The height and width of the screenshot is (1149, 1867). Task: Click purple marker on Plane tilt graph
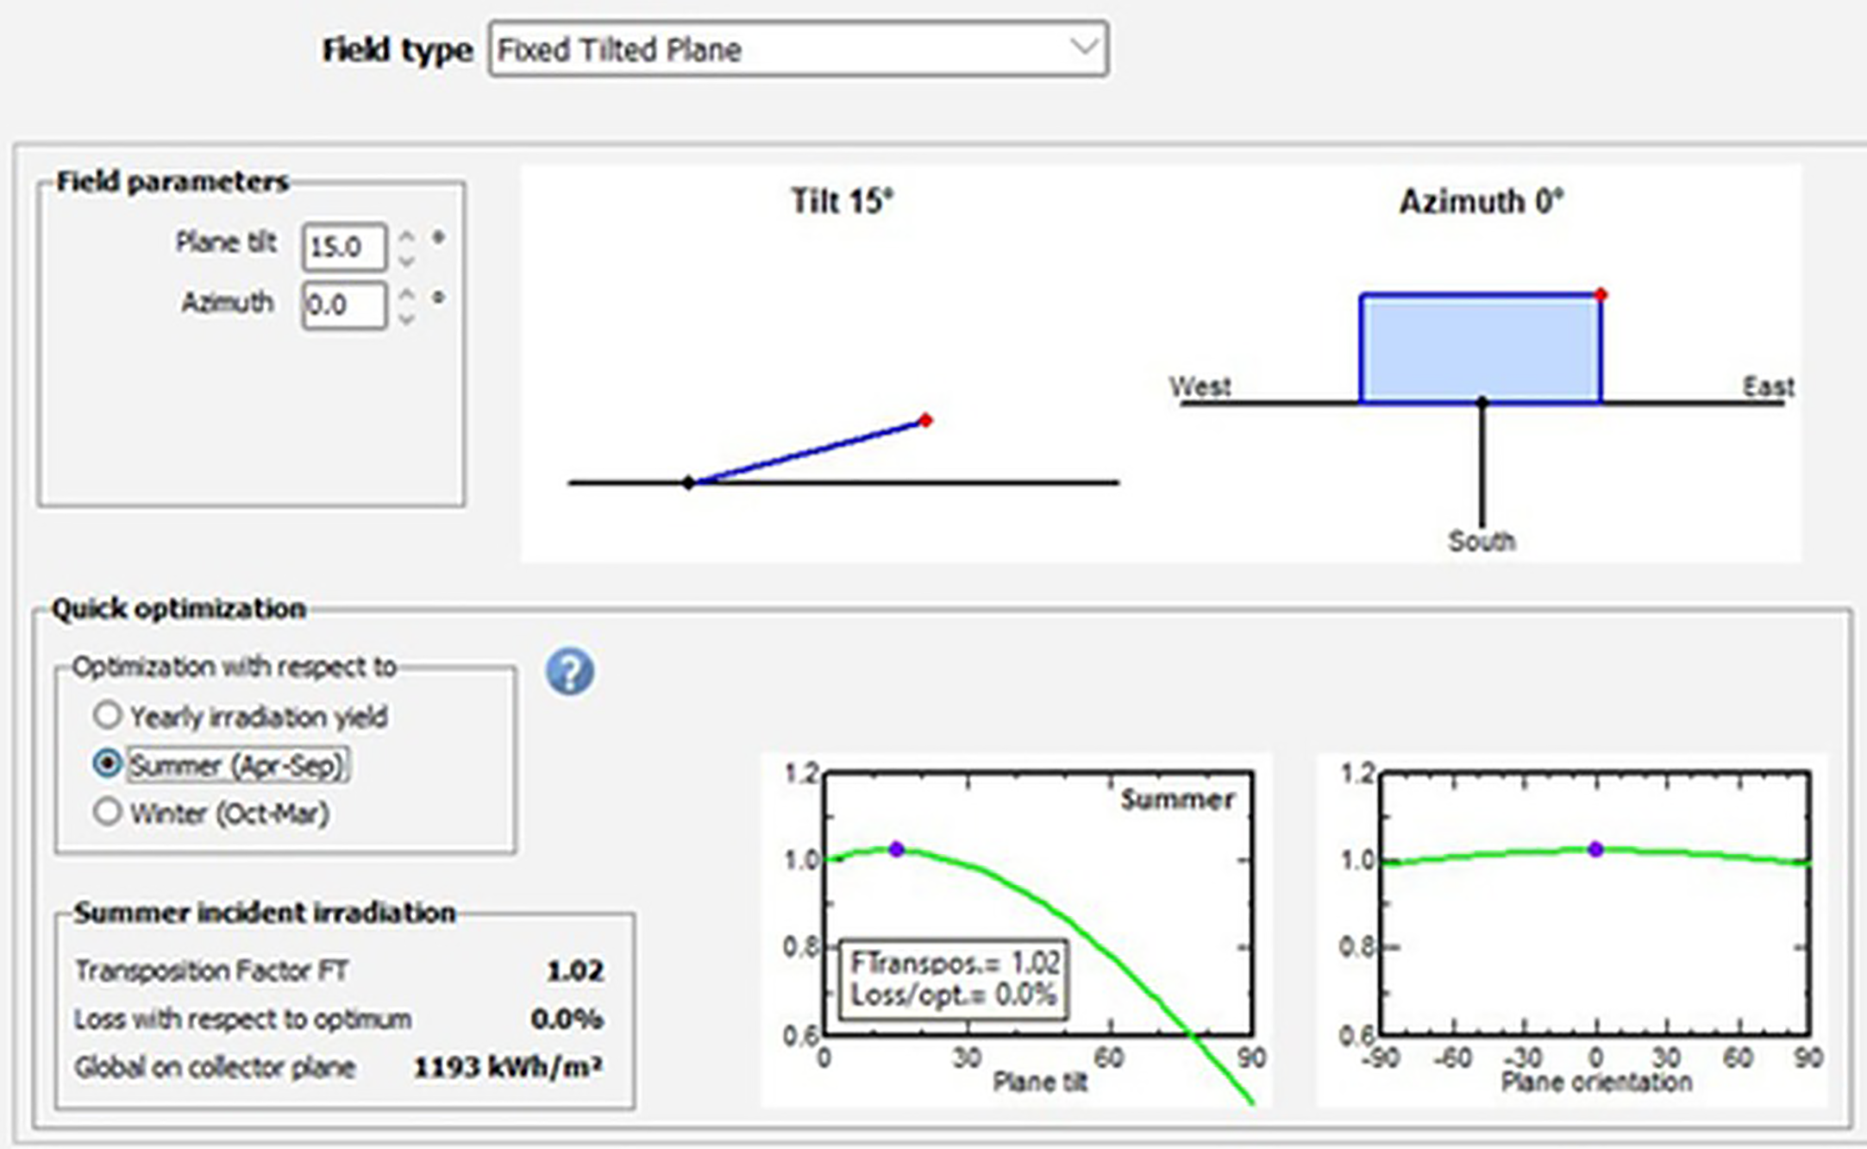[897, 849]
